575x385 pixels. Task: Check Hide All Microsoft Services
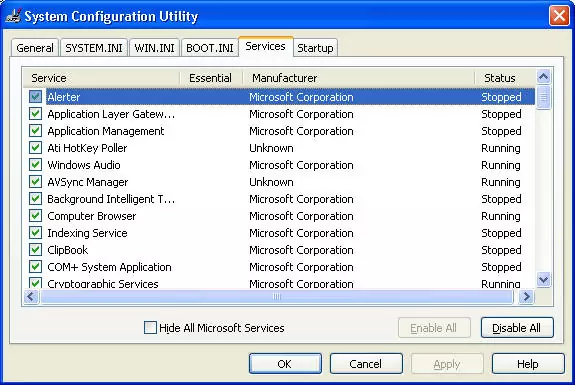[150, 327]
